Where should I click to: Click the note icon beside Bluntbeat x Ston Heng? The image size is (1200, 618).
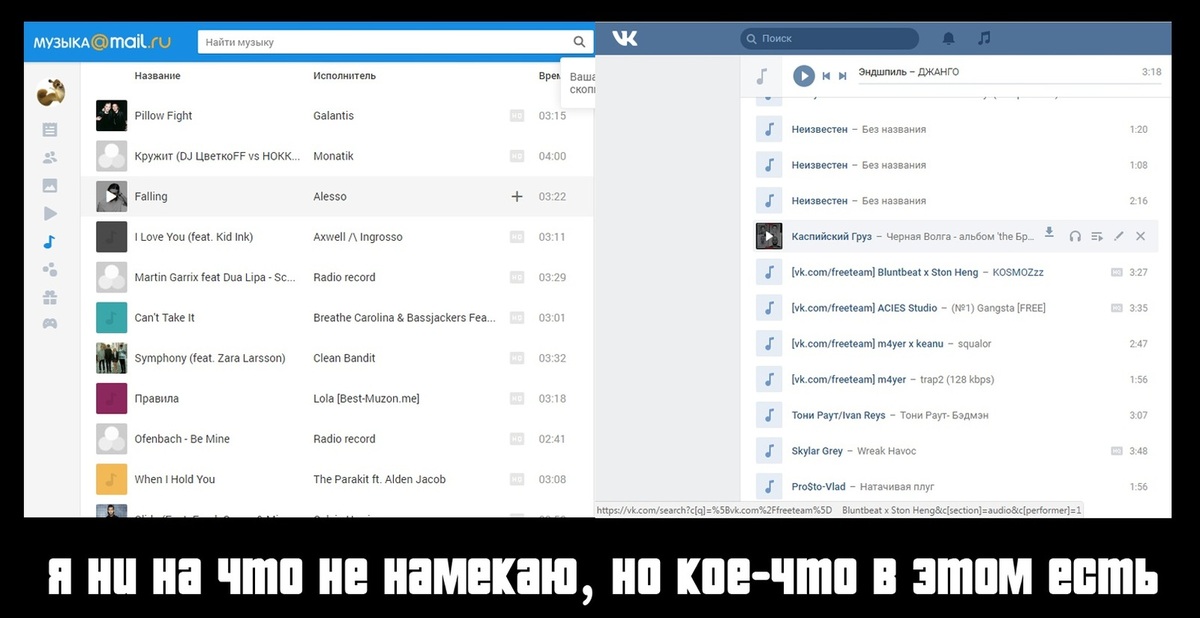[768, 272]
